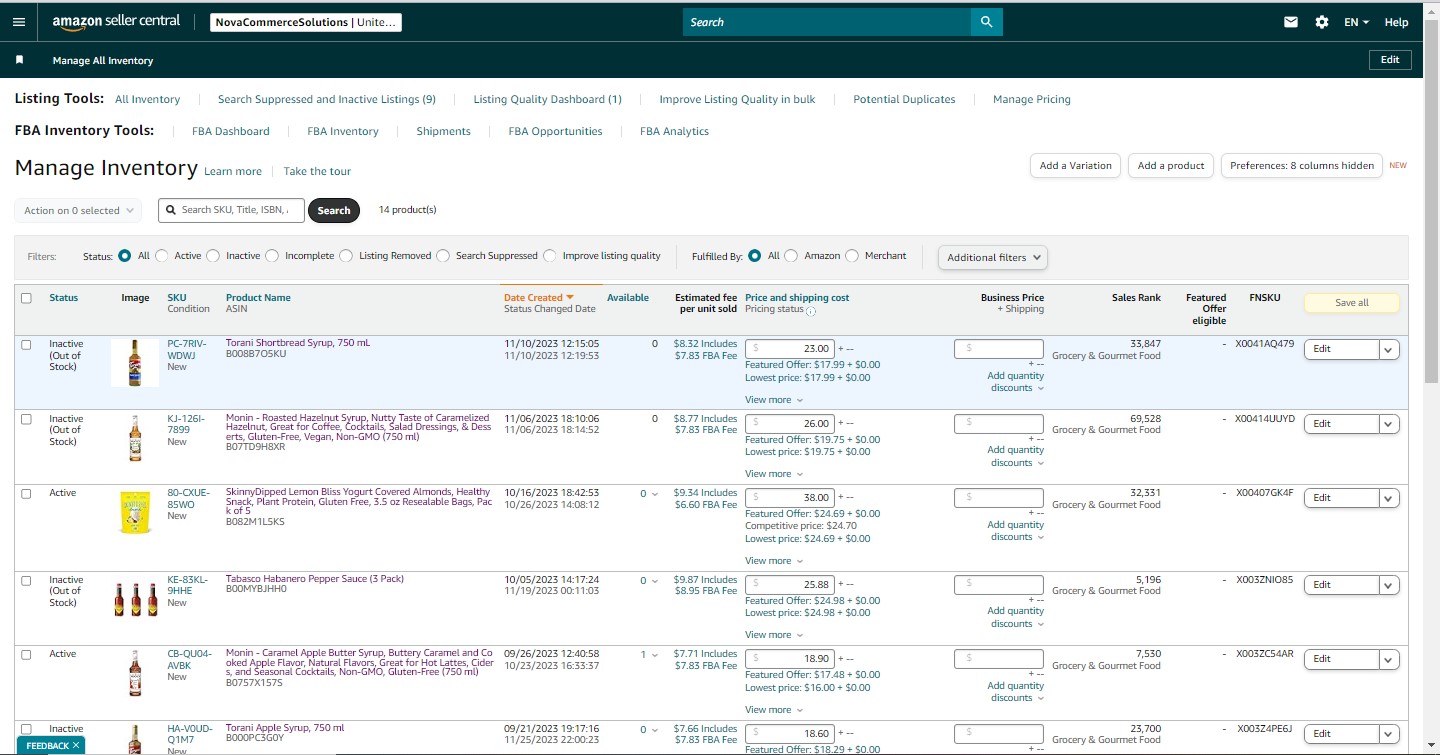Click price field showing 23.00
1440x755 pixels.
790,349
